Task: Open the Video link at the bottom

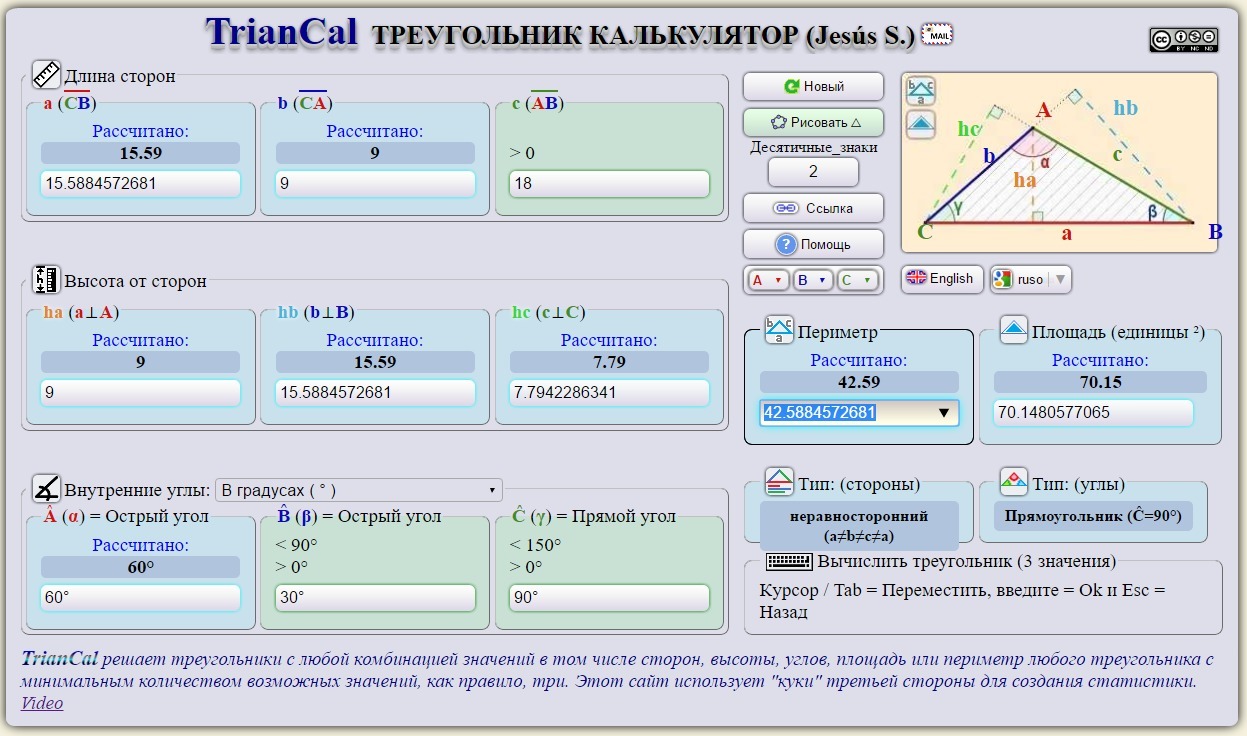Action: click(42, 703)
